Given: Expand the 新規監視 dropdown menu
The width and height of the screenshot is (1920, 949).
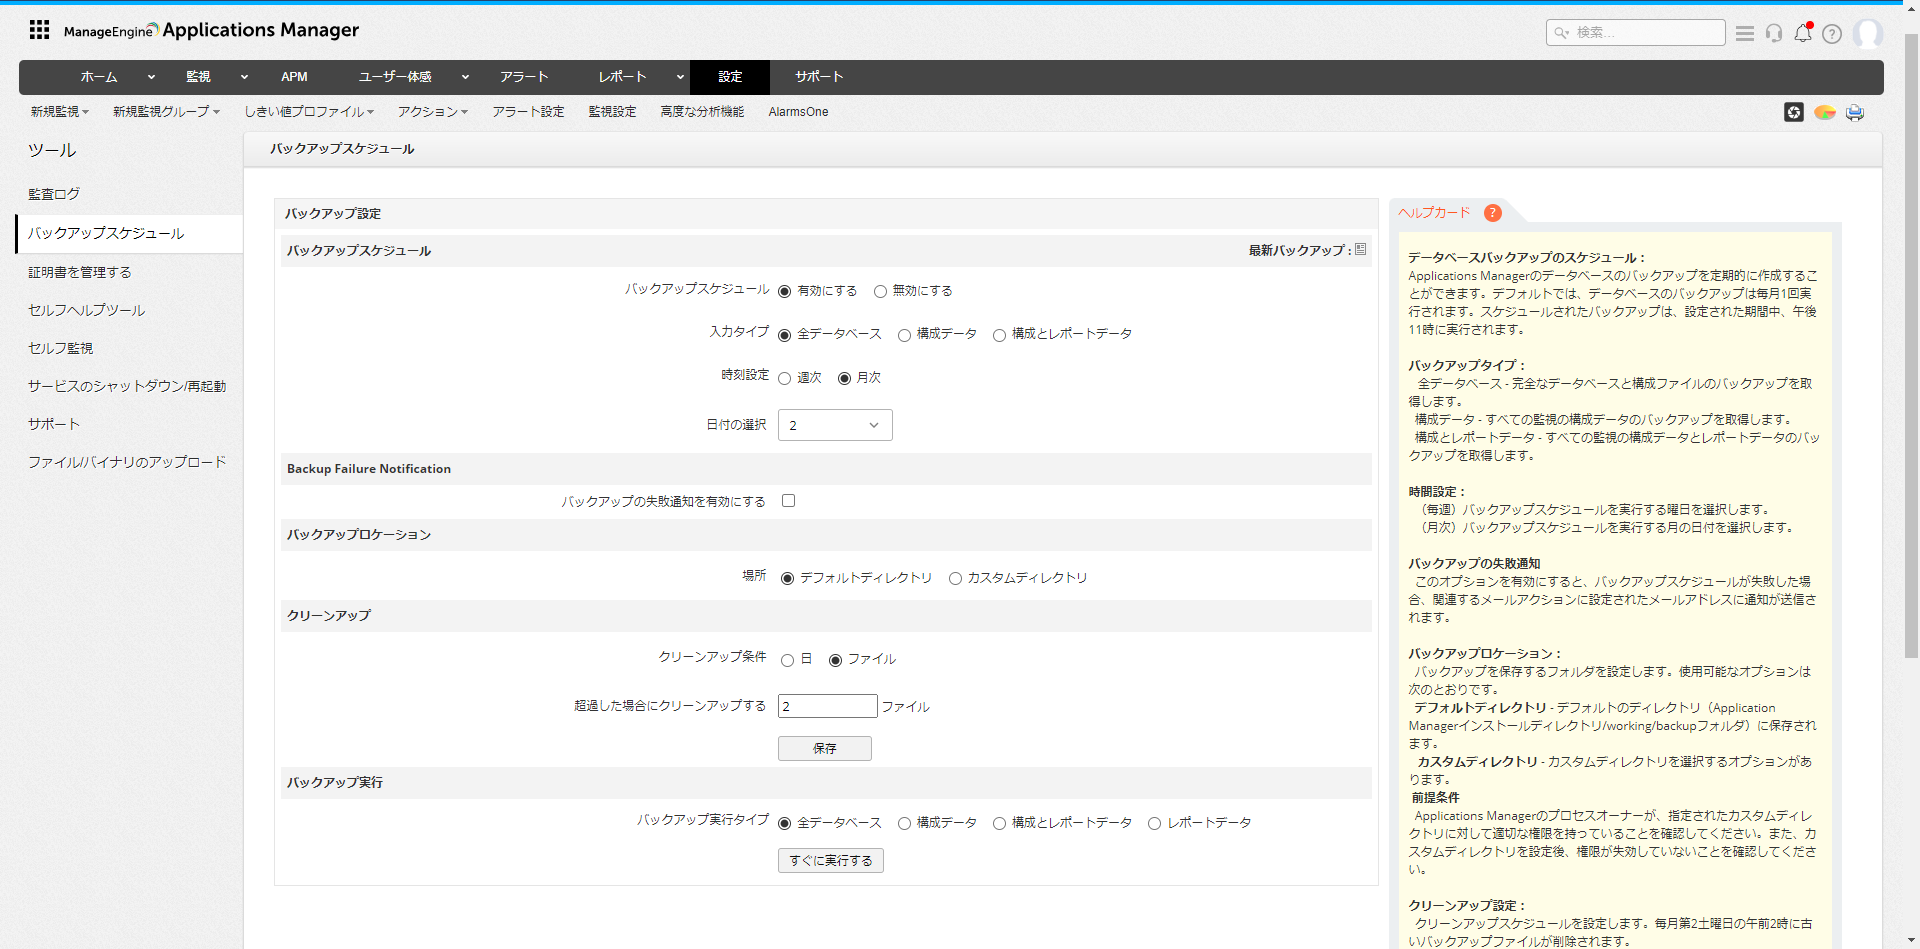Looking at the screenshot, I should pyautogui.click(x=59, y=112).
